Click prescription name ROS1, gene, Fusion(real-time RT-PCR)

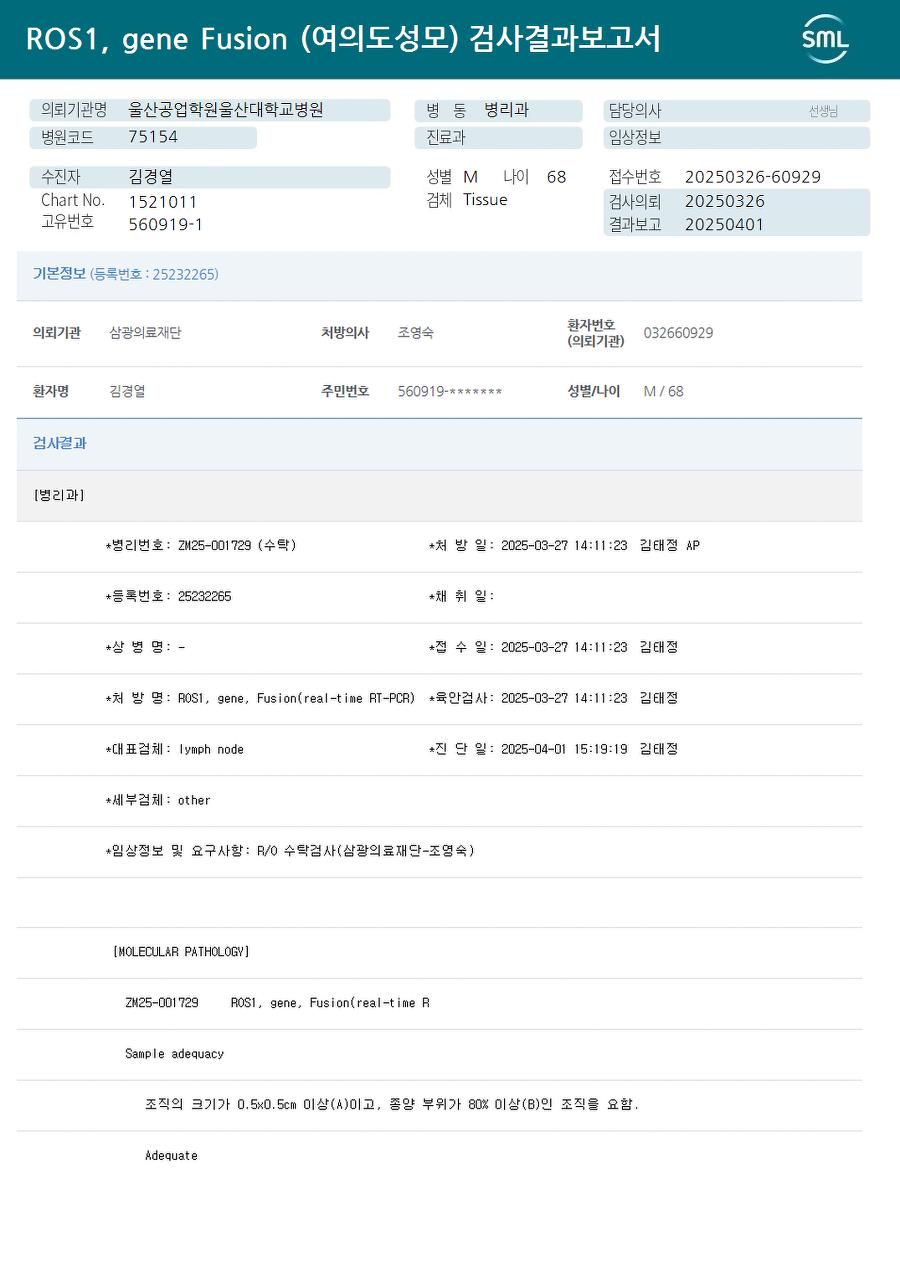(296, 699)
